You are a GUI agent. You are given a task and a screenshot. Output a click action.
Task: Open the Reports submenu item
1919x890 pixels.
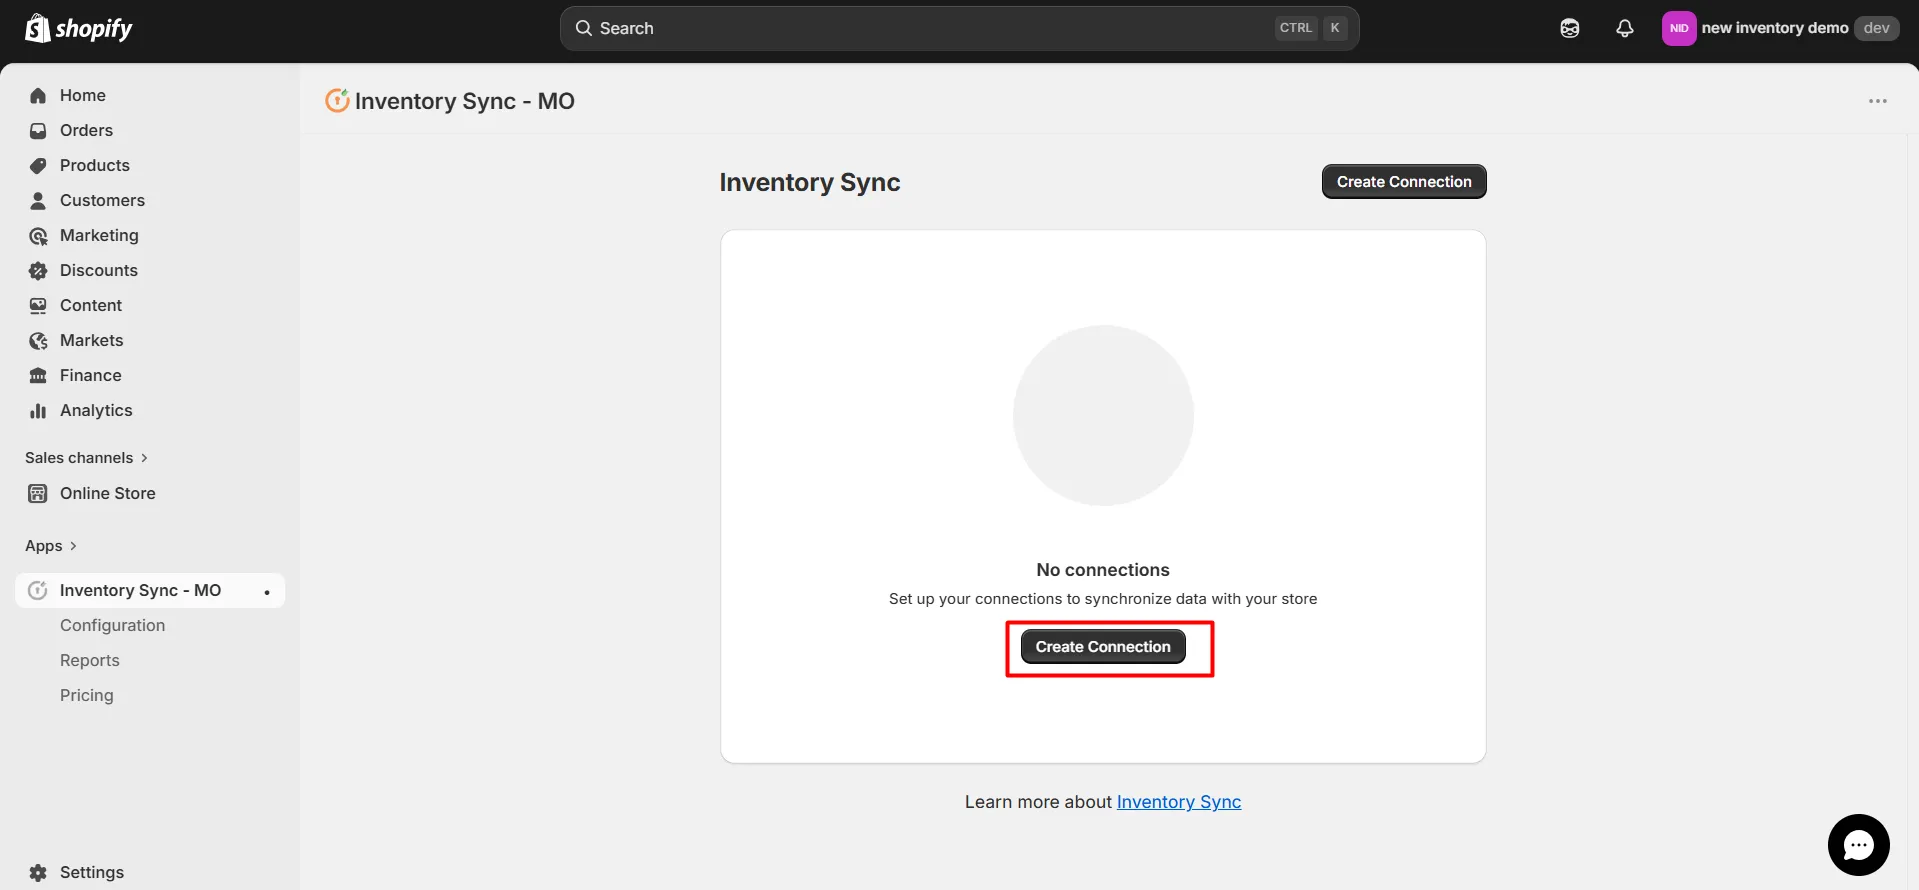click(89, 661)
